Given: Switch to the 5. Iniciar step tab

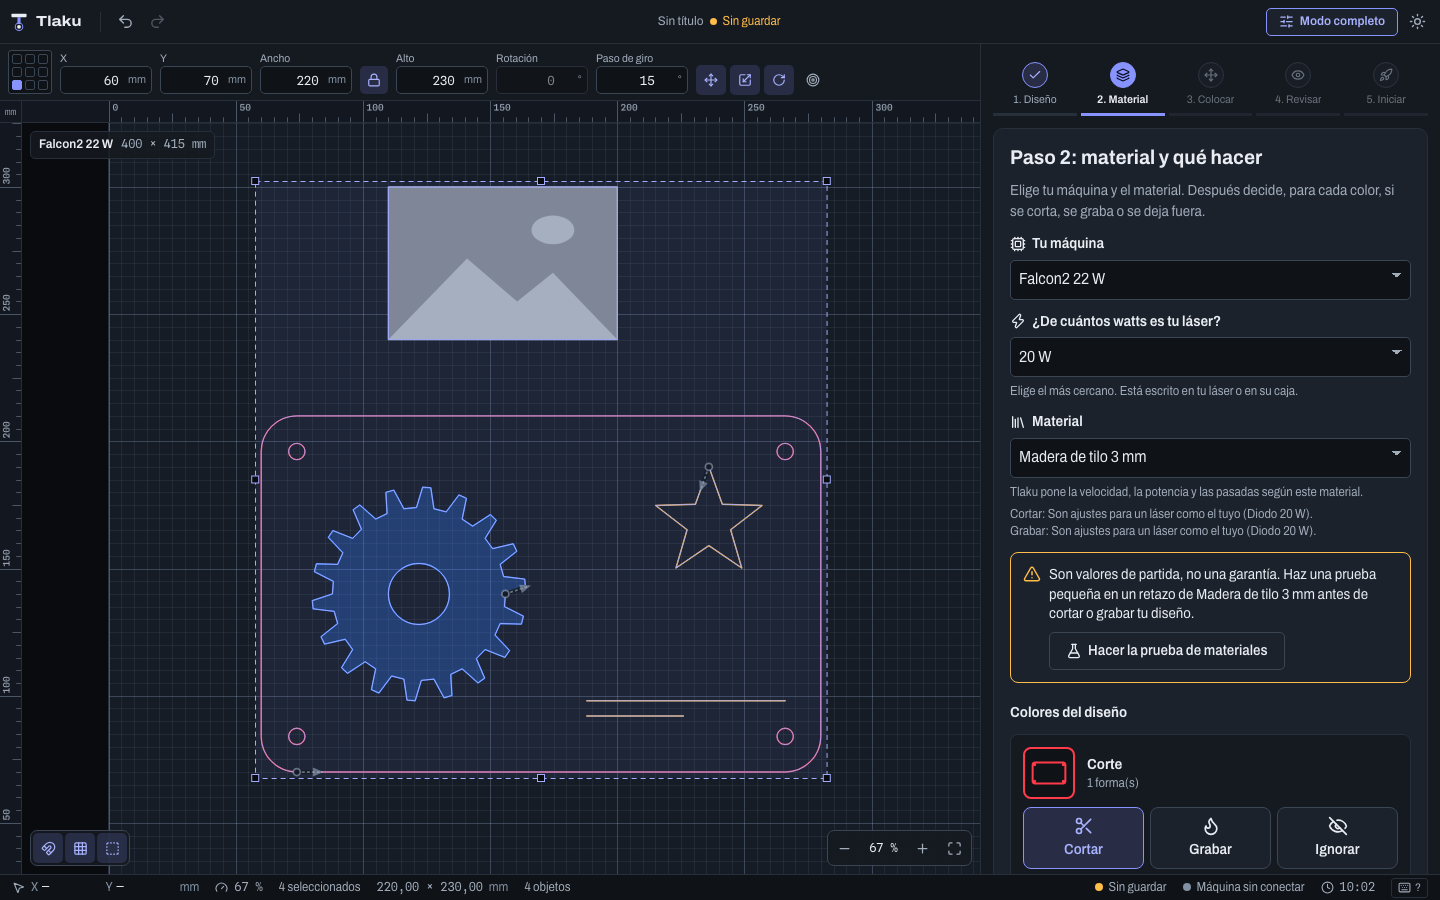Looking at the screenshot, I should pos(1386,85).
